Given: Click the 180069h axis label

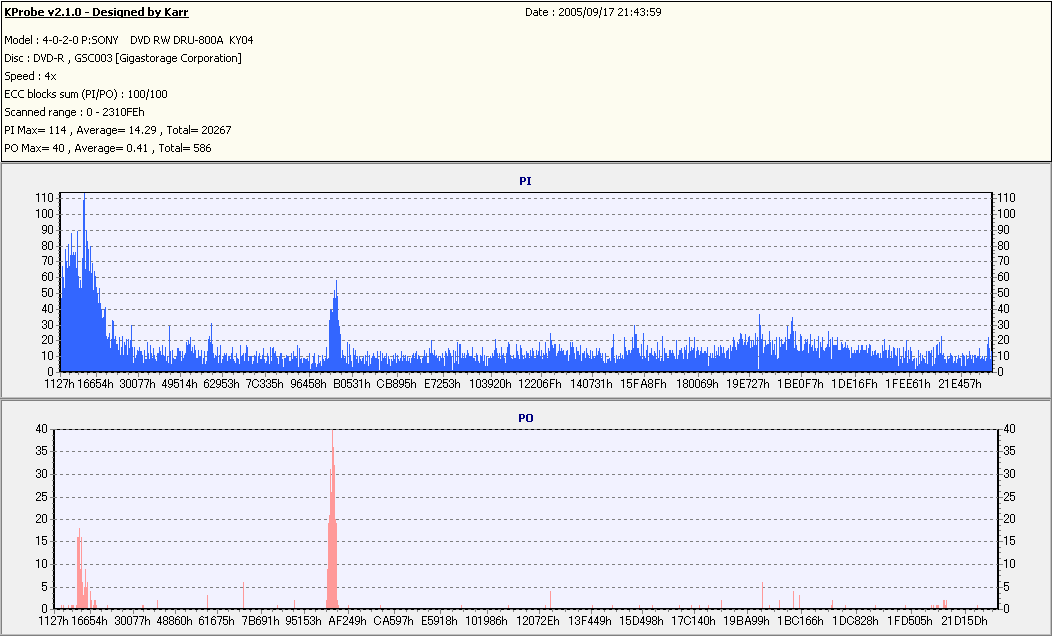Looking at the screenshot, I should (697, 384).
